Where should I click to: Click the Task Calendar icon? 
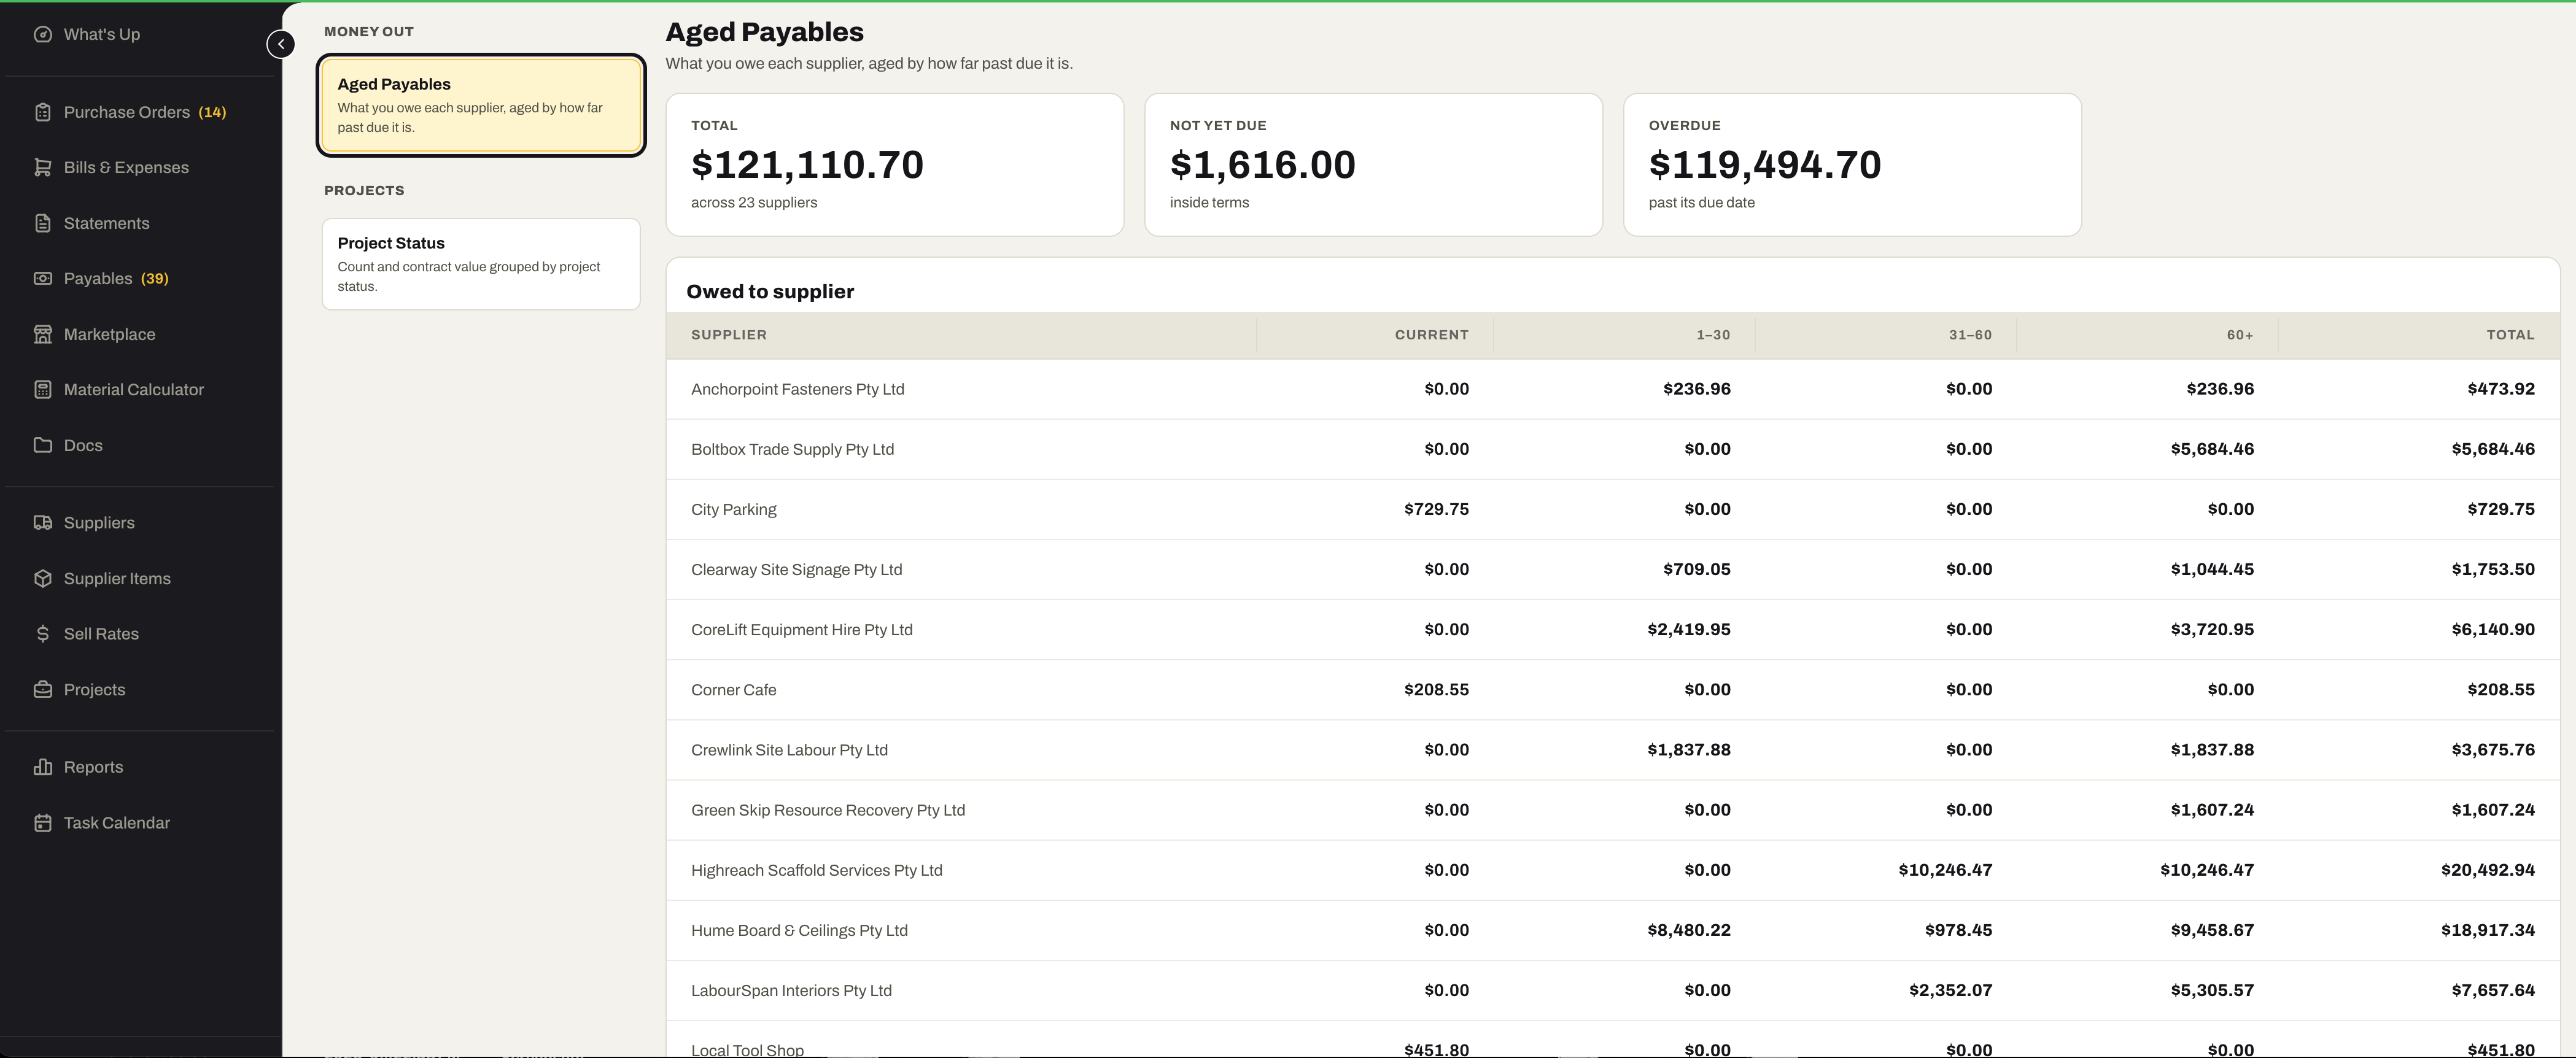[x=43, y=822]
